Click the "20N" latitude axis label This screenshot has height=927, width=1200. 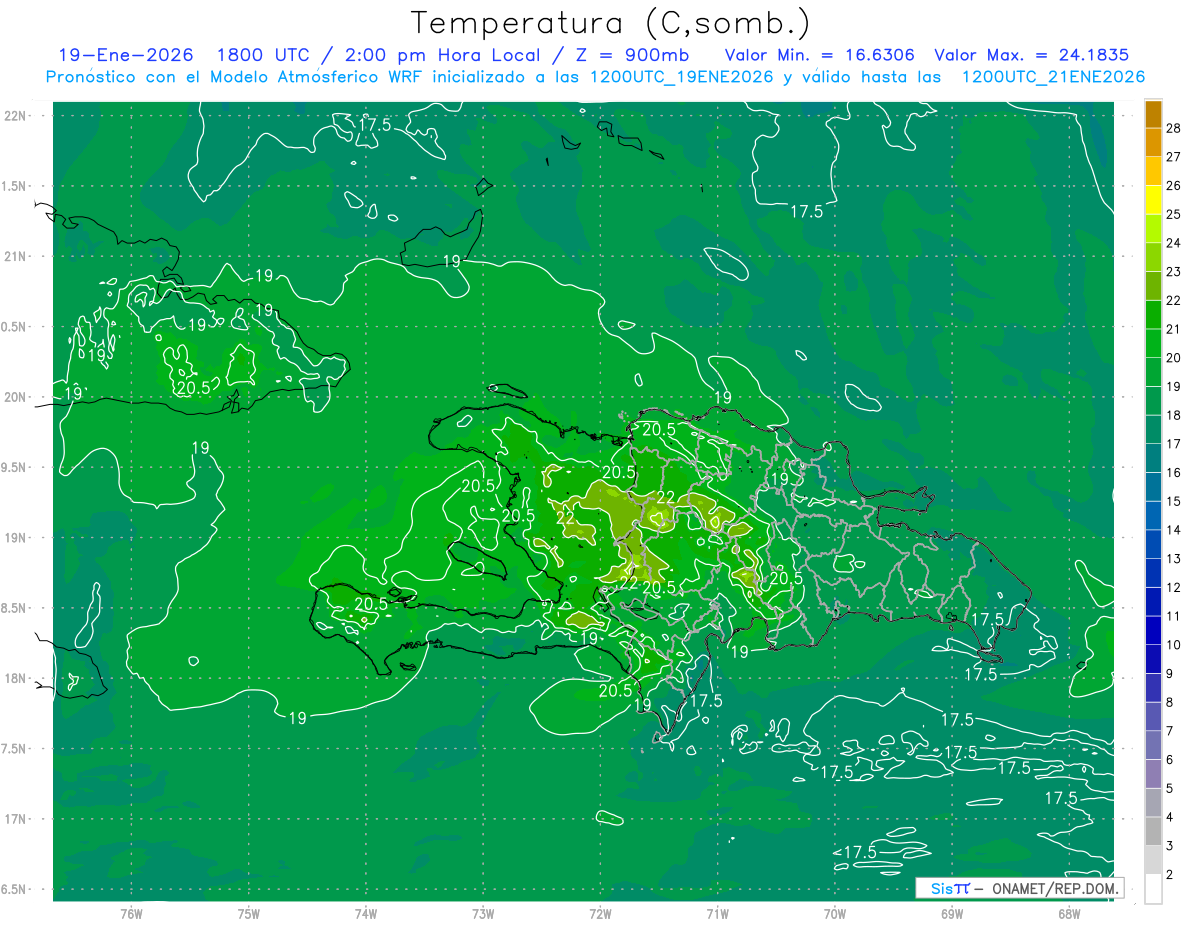coord(15,397)
